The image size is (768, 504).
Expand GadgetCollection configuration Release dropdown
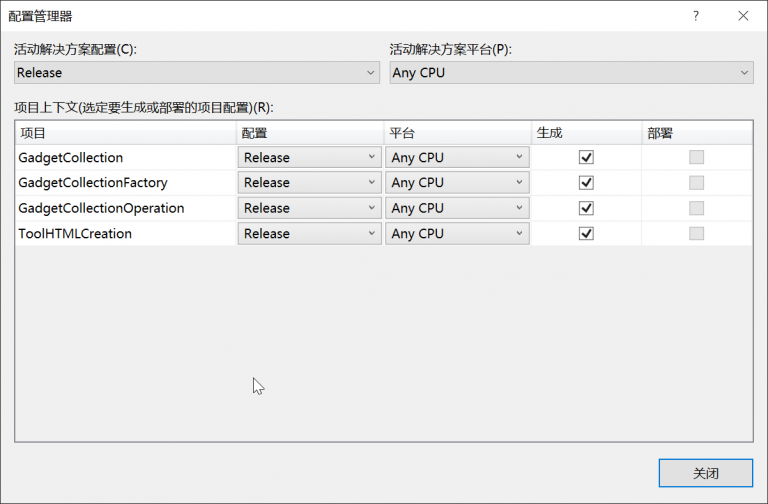pos(309,157)
